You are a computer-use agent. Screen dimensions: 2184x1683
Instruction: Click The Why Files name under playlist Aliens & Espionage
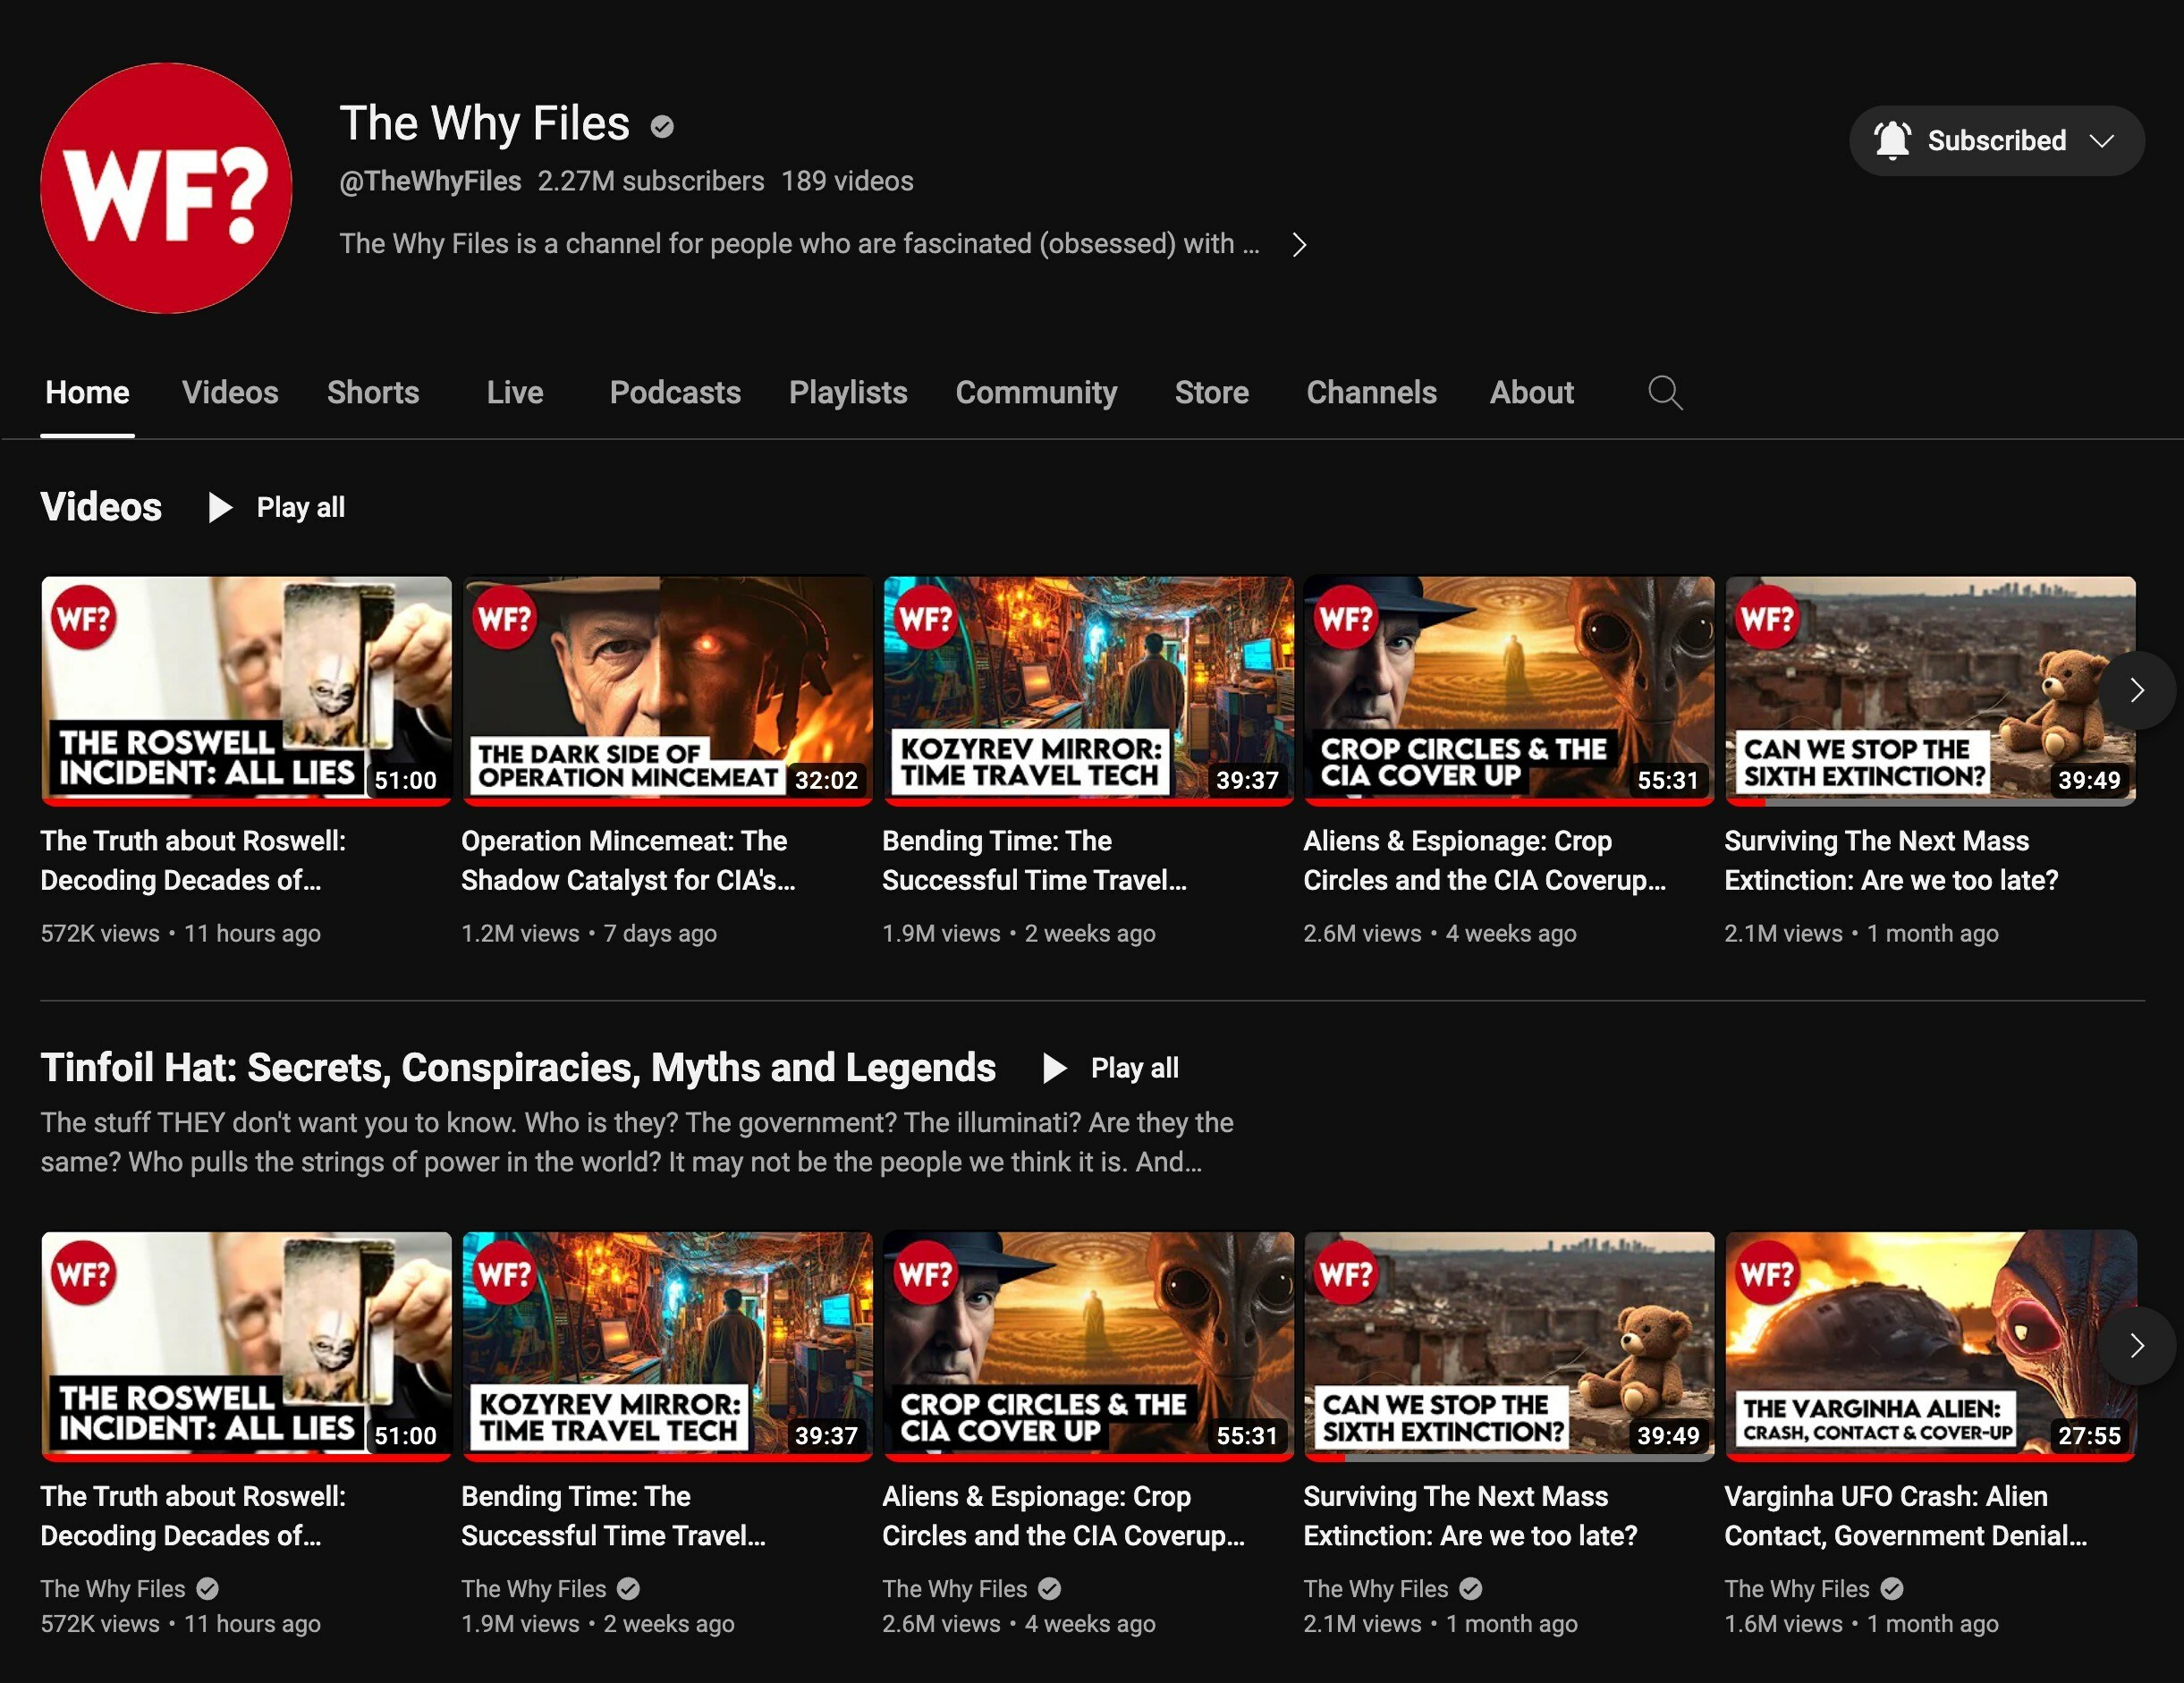coord(955,1589)
